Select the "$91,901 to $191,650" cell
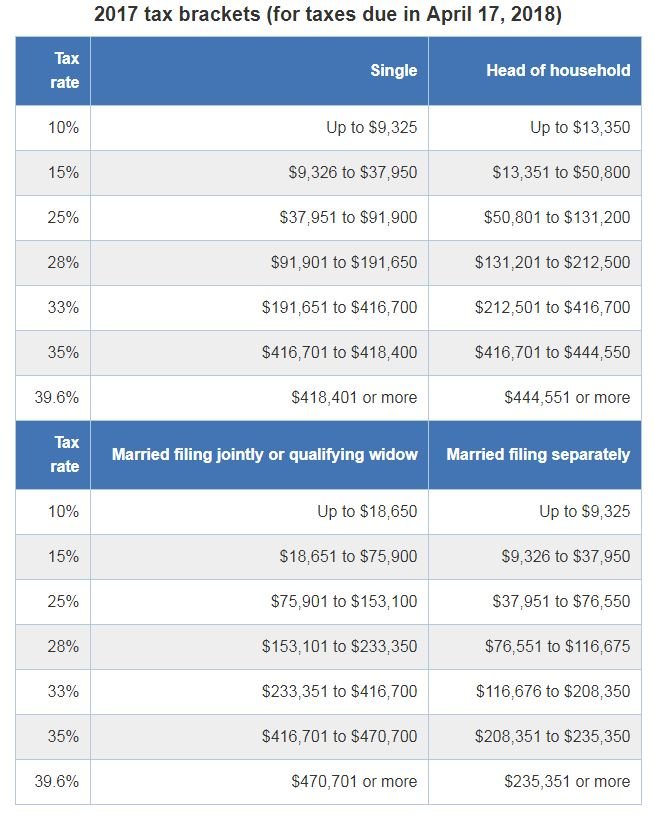 click(x=344, y=262)
